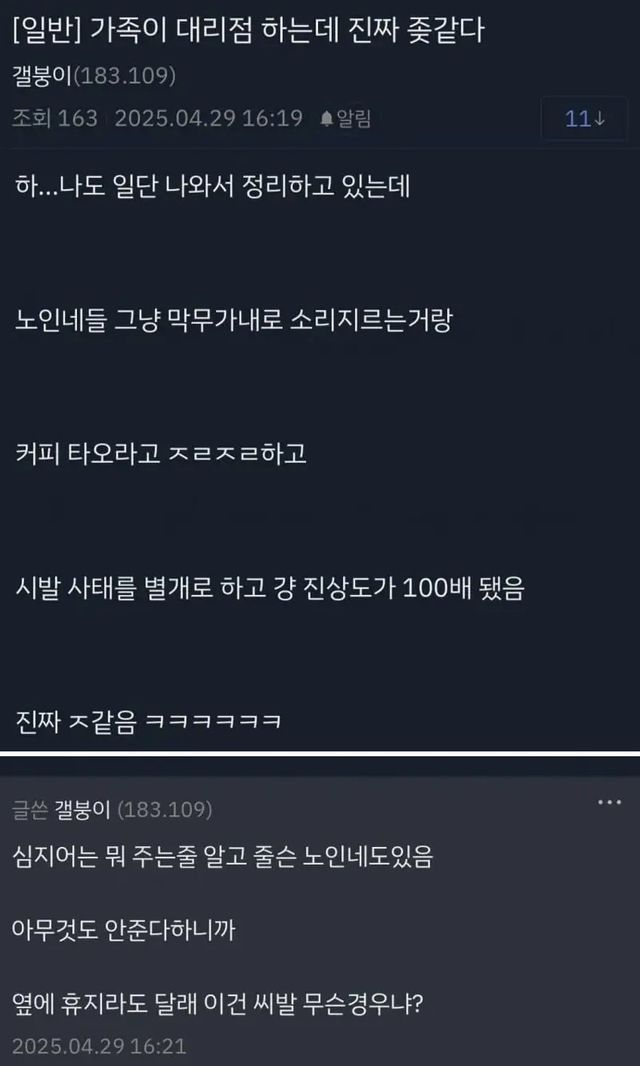The width and height of the screenshot is (640, 1066).
Task: Click the 조회 163 view count
Action: coord(55,119)
